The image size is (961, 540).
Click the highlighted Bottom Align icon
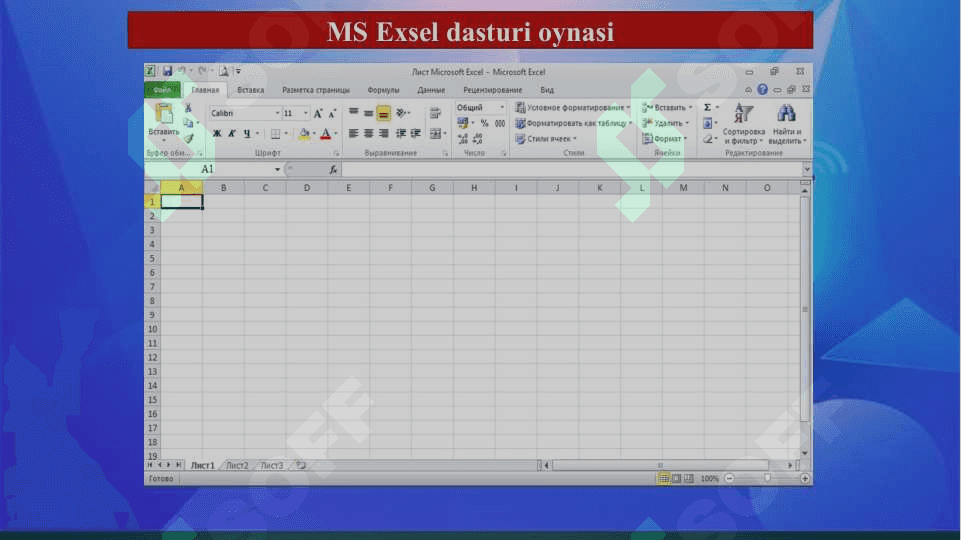pos(383,113)
